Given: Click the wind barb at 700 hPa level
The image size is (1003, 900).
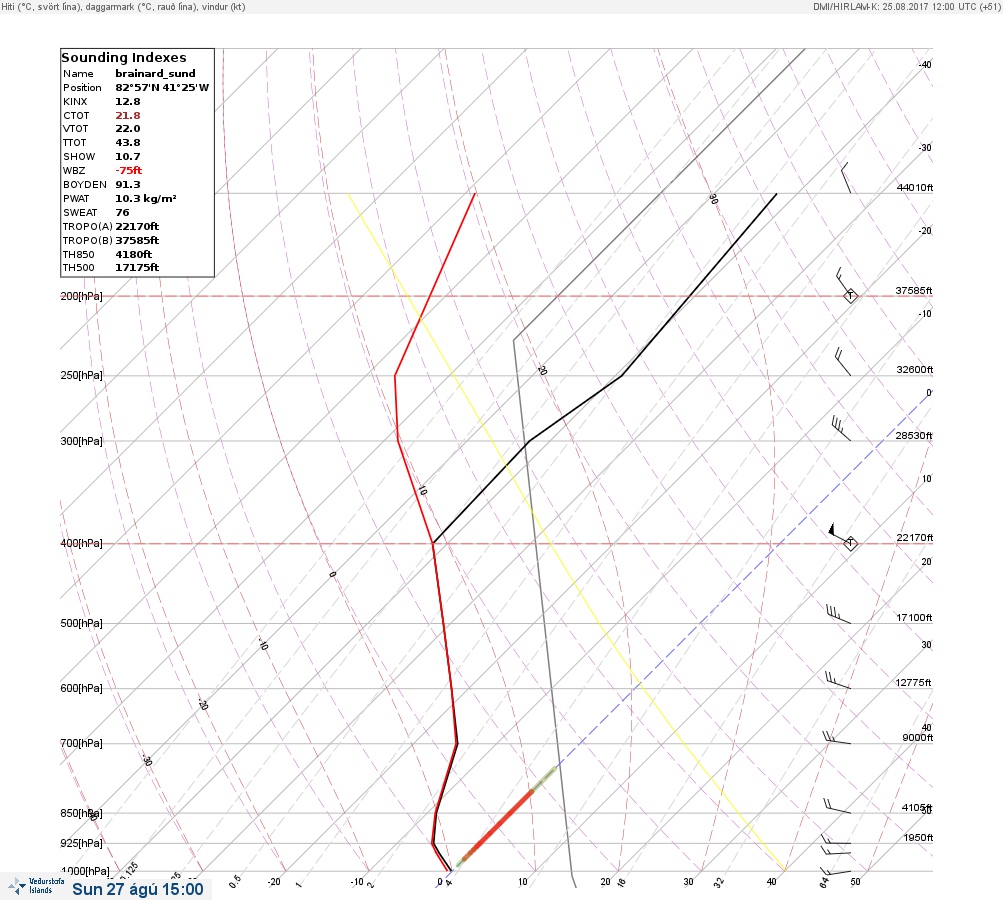Looking at the screenshot, I should [x=837, y=738].
